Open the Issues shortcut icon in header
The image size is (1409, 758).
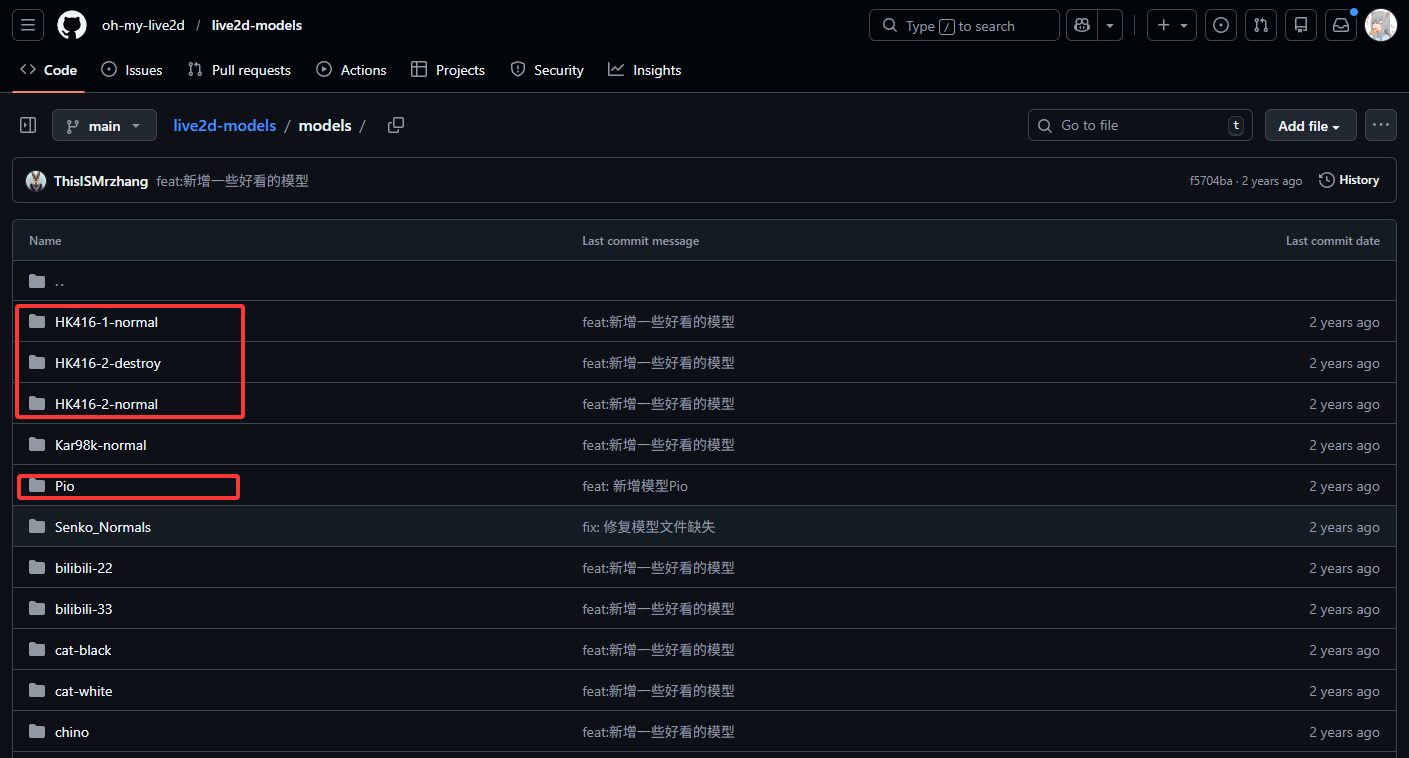pos(1220,25)
